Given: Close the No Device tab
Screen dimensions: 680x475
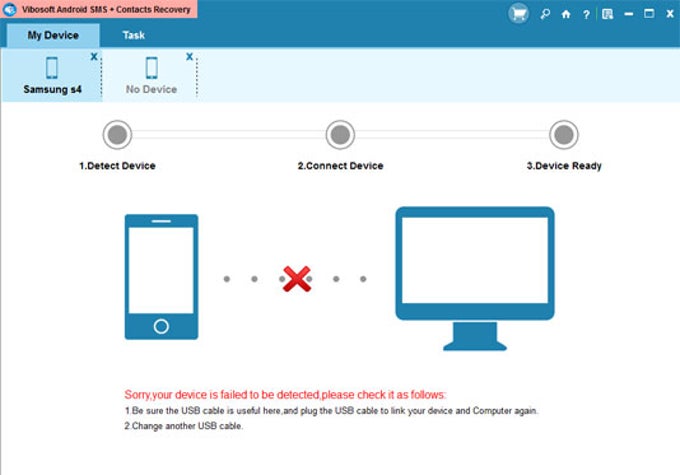Looking at the screenshot, I should 190,56.
